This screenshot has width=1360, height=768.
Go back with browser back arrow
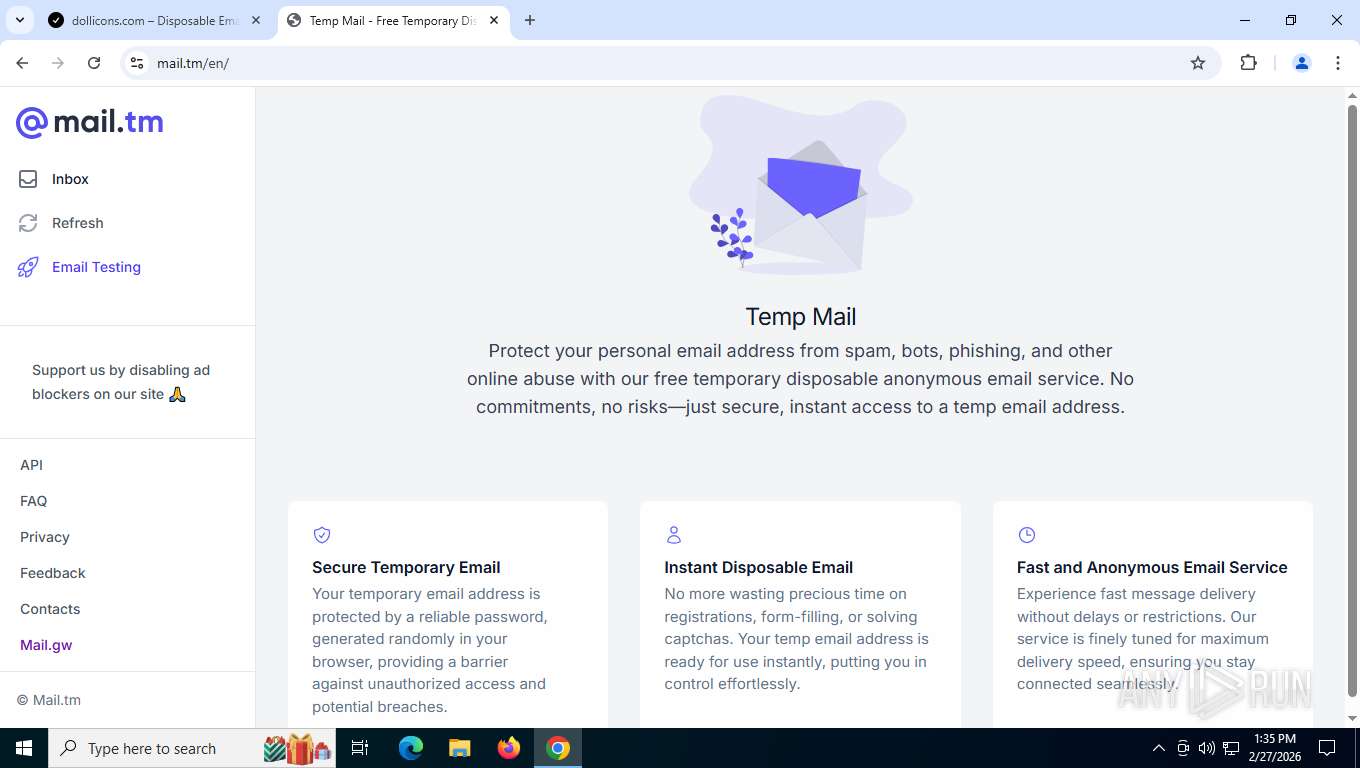click(x=22, y=63)
